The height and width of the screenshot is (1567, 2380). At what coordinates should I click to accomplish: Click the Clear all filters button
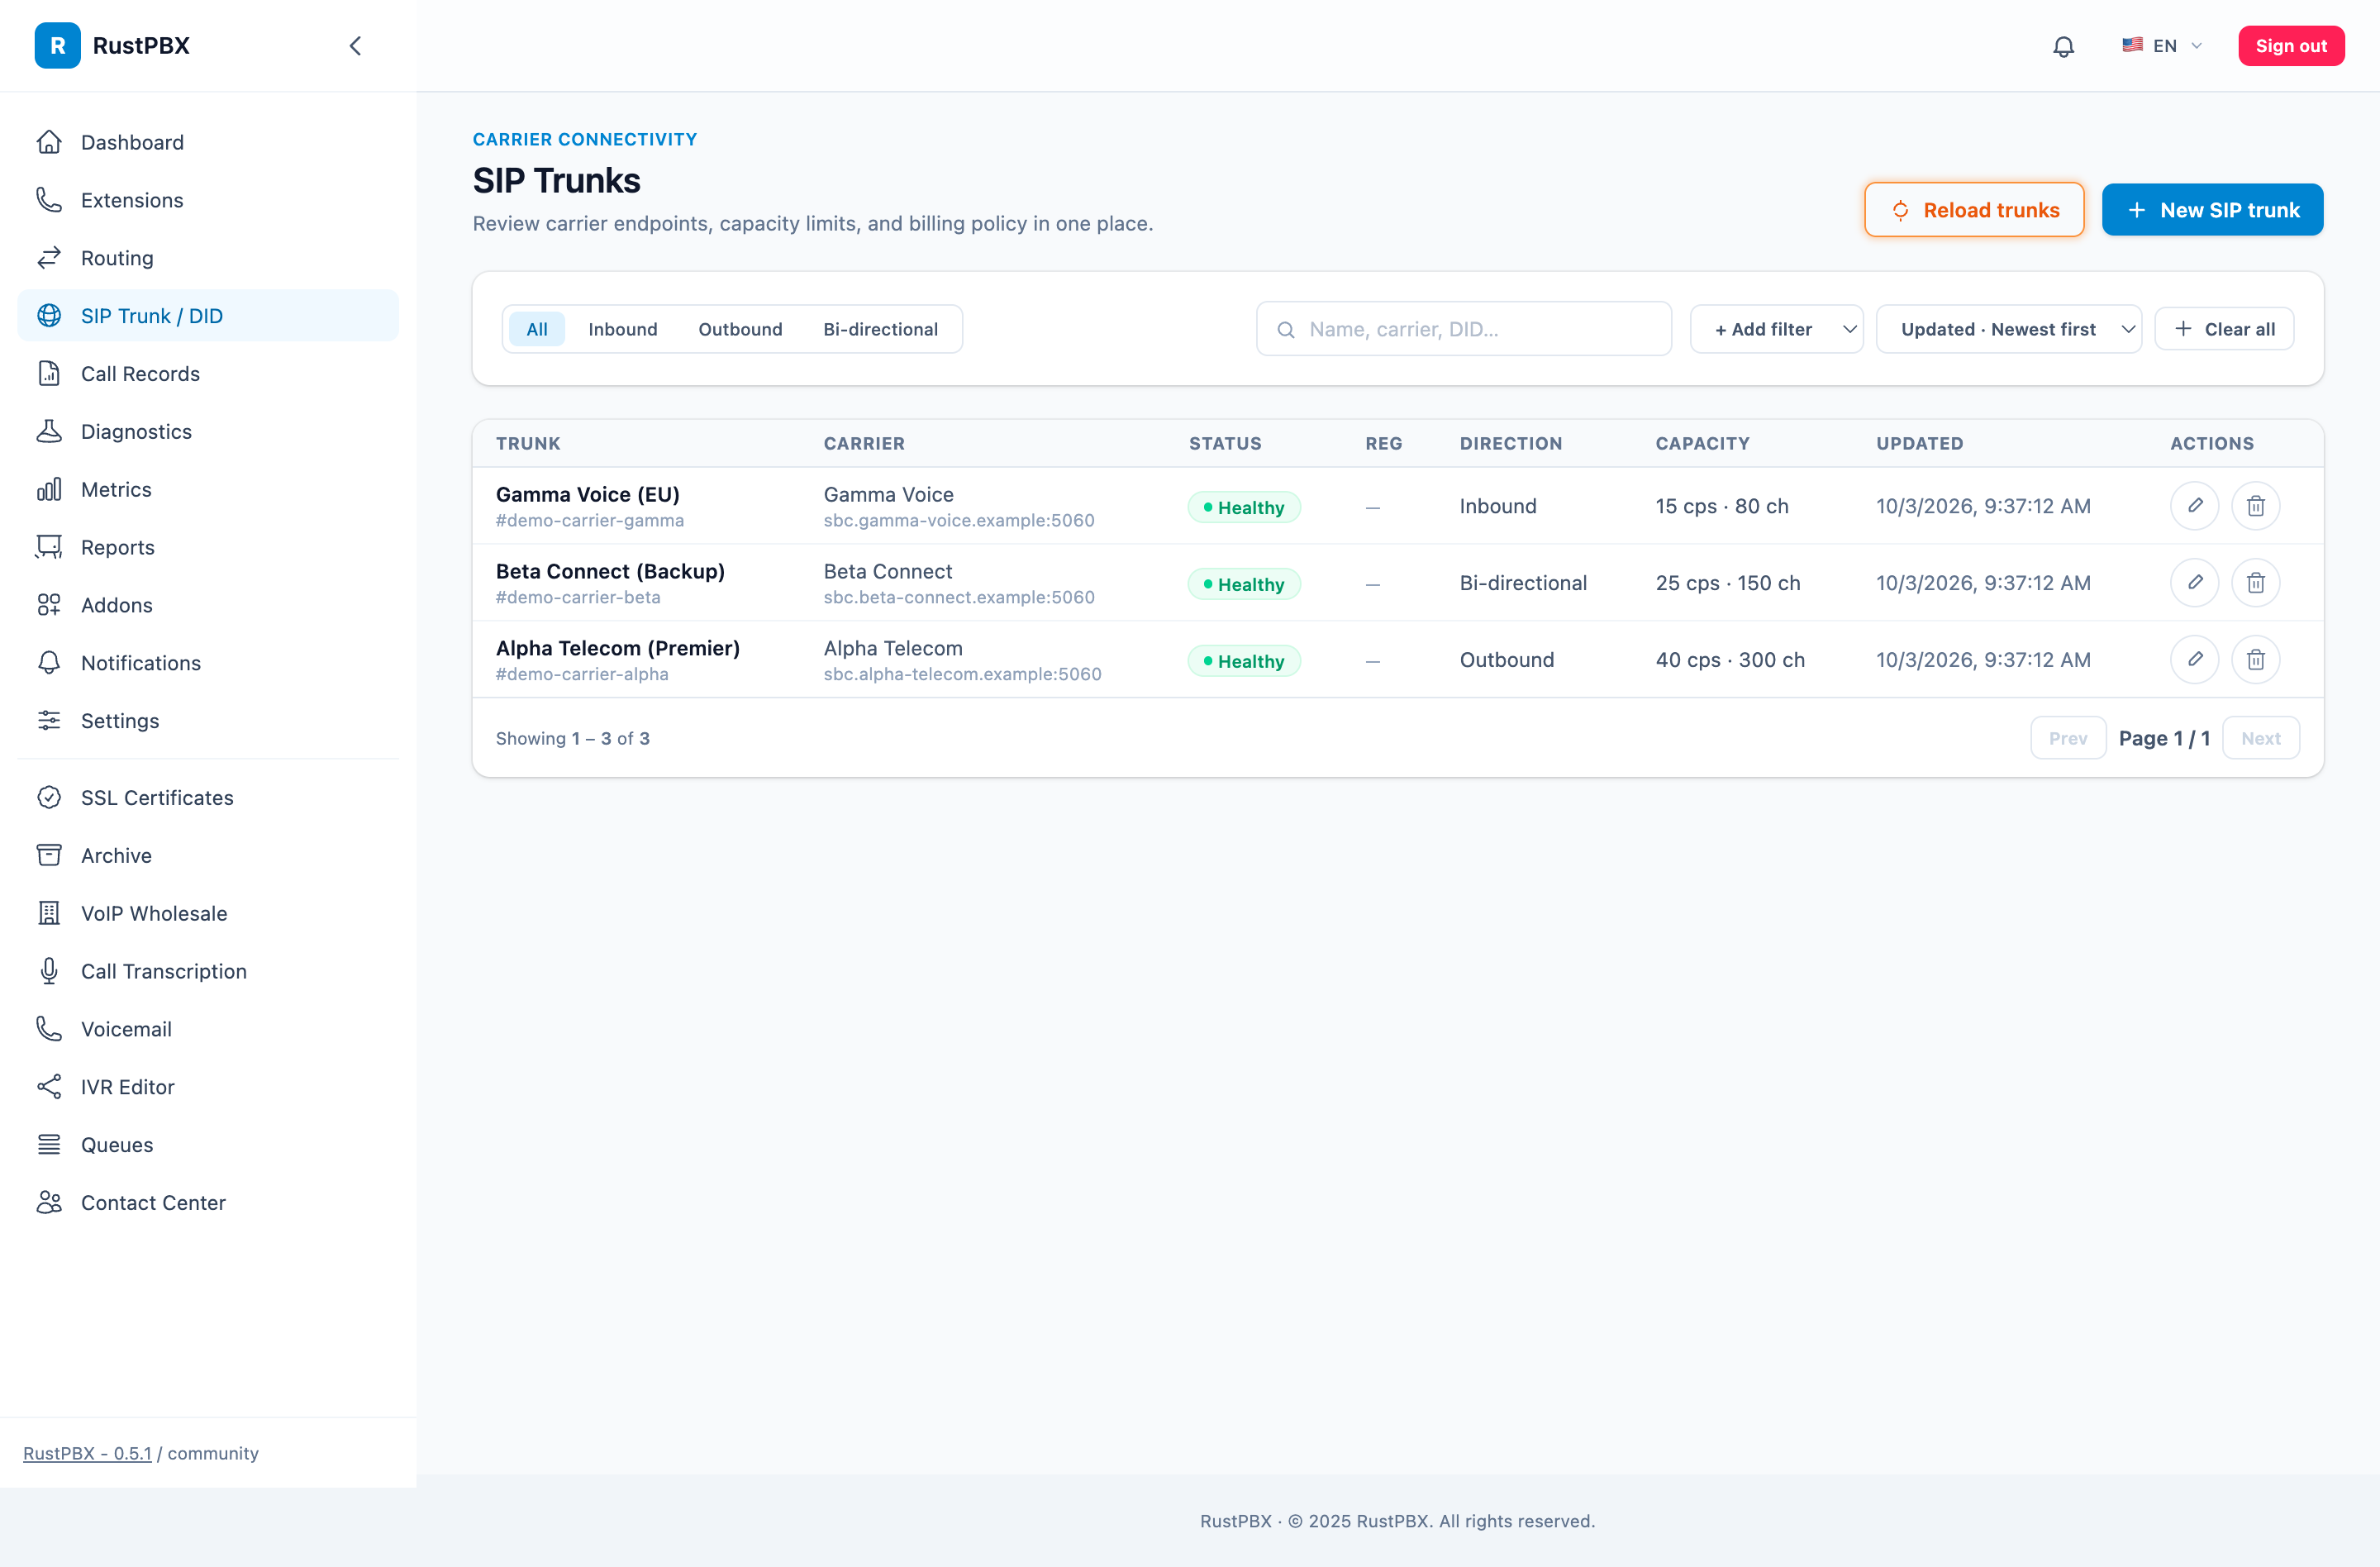coord(2224,329)
